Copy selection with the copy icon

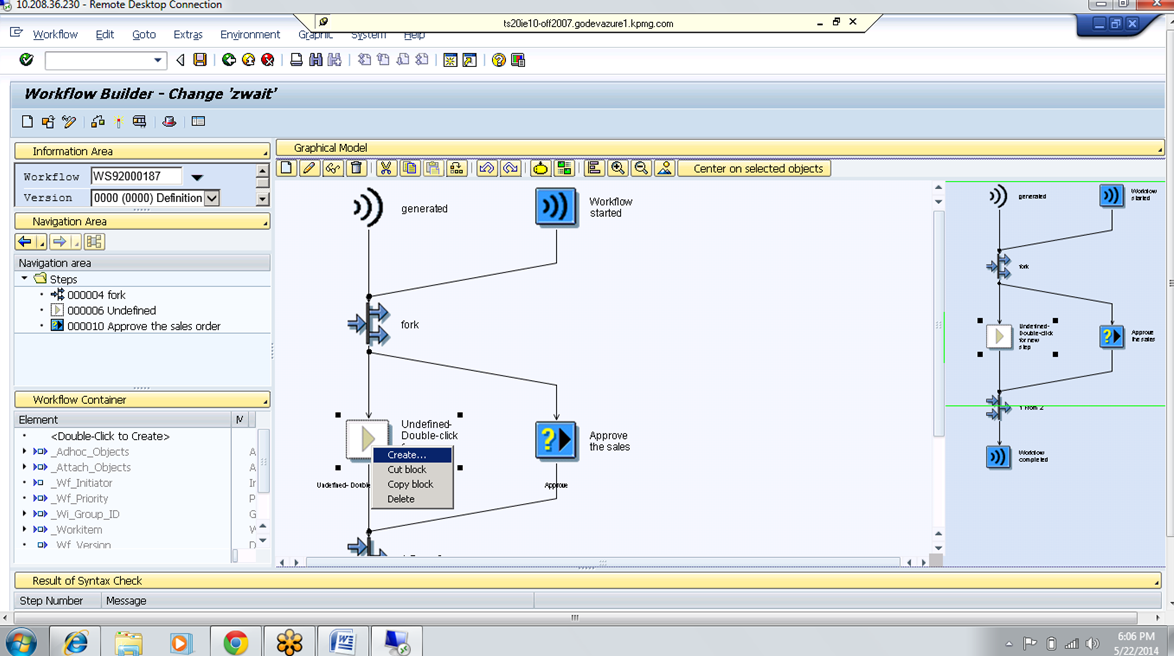point(410,167)
